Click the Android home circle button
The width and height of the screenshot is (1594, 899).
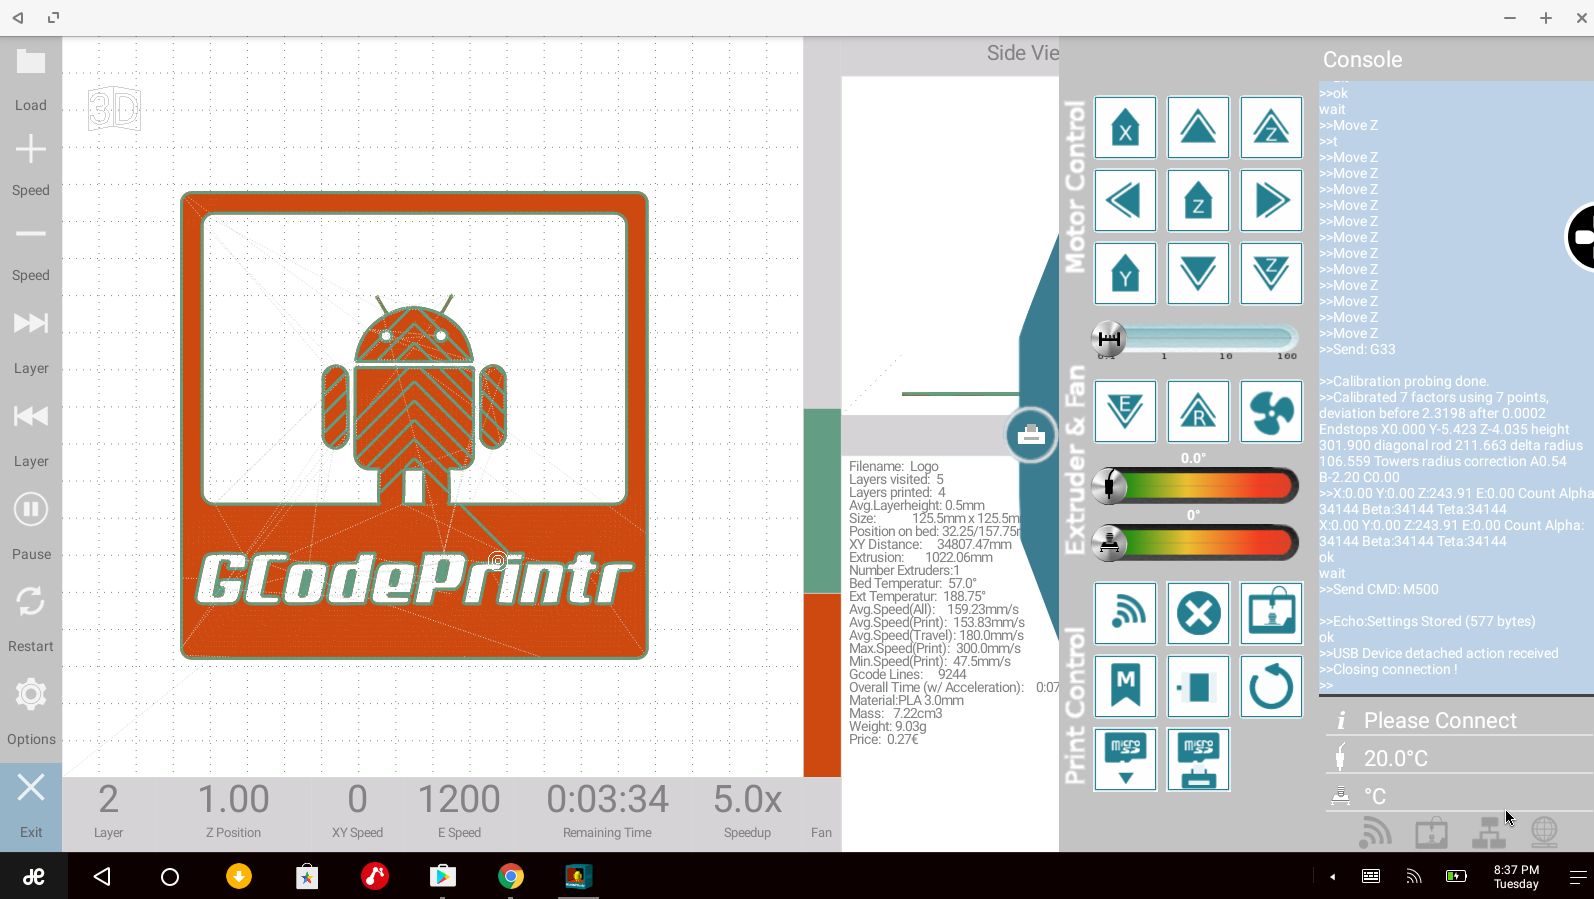pyautogui.click(x=170, y=877)
